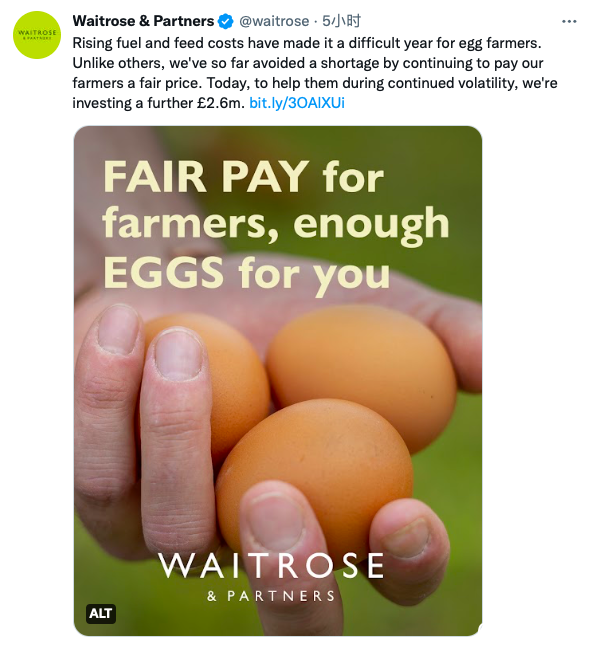Show the image ALT description badge

click(101, 613)
